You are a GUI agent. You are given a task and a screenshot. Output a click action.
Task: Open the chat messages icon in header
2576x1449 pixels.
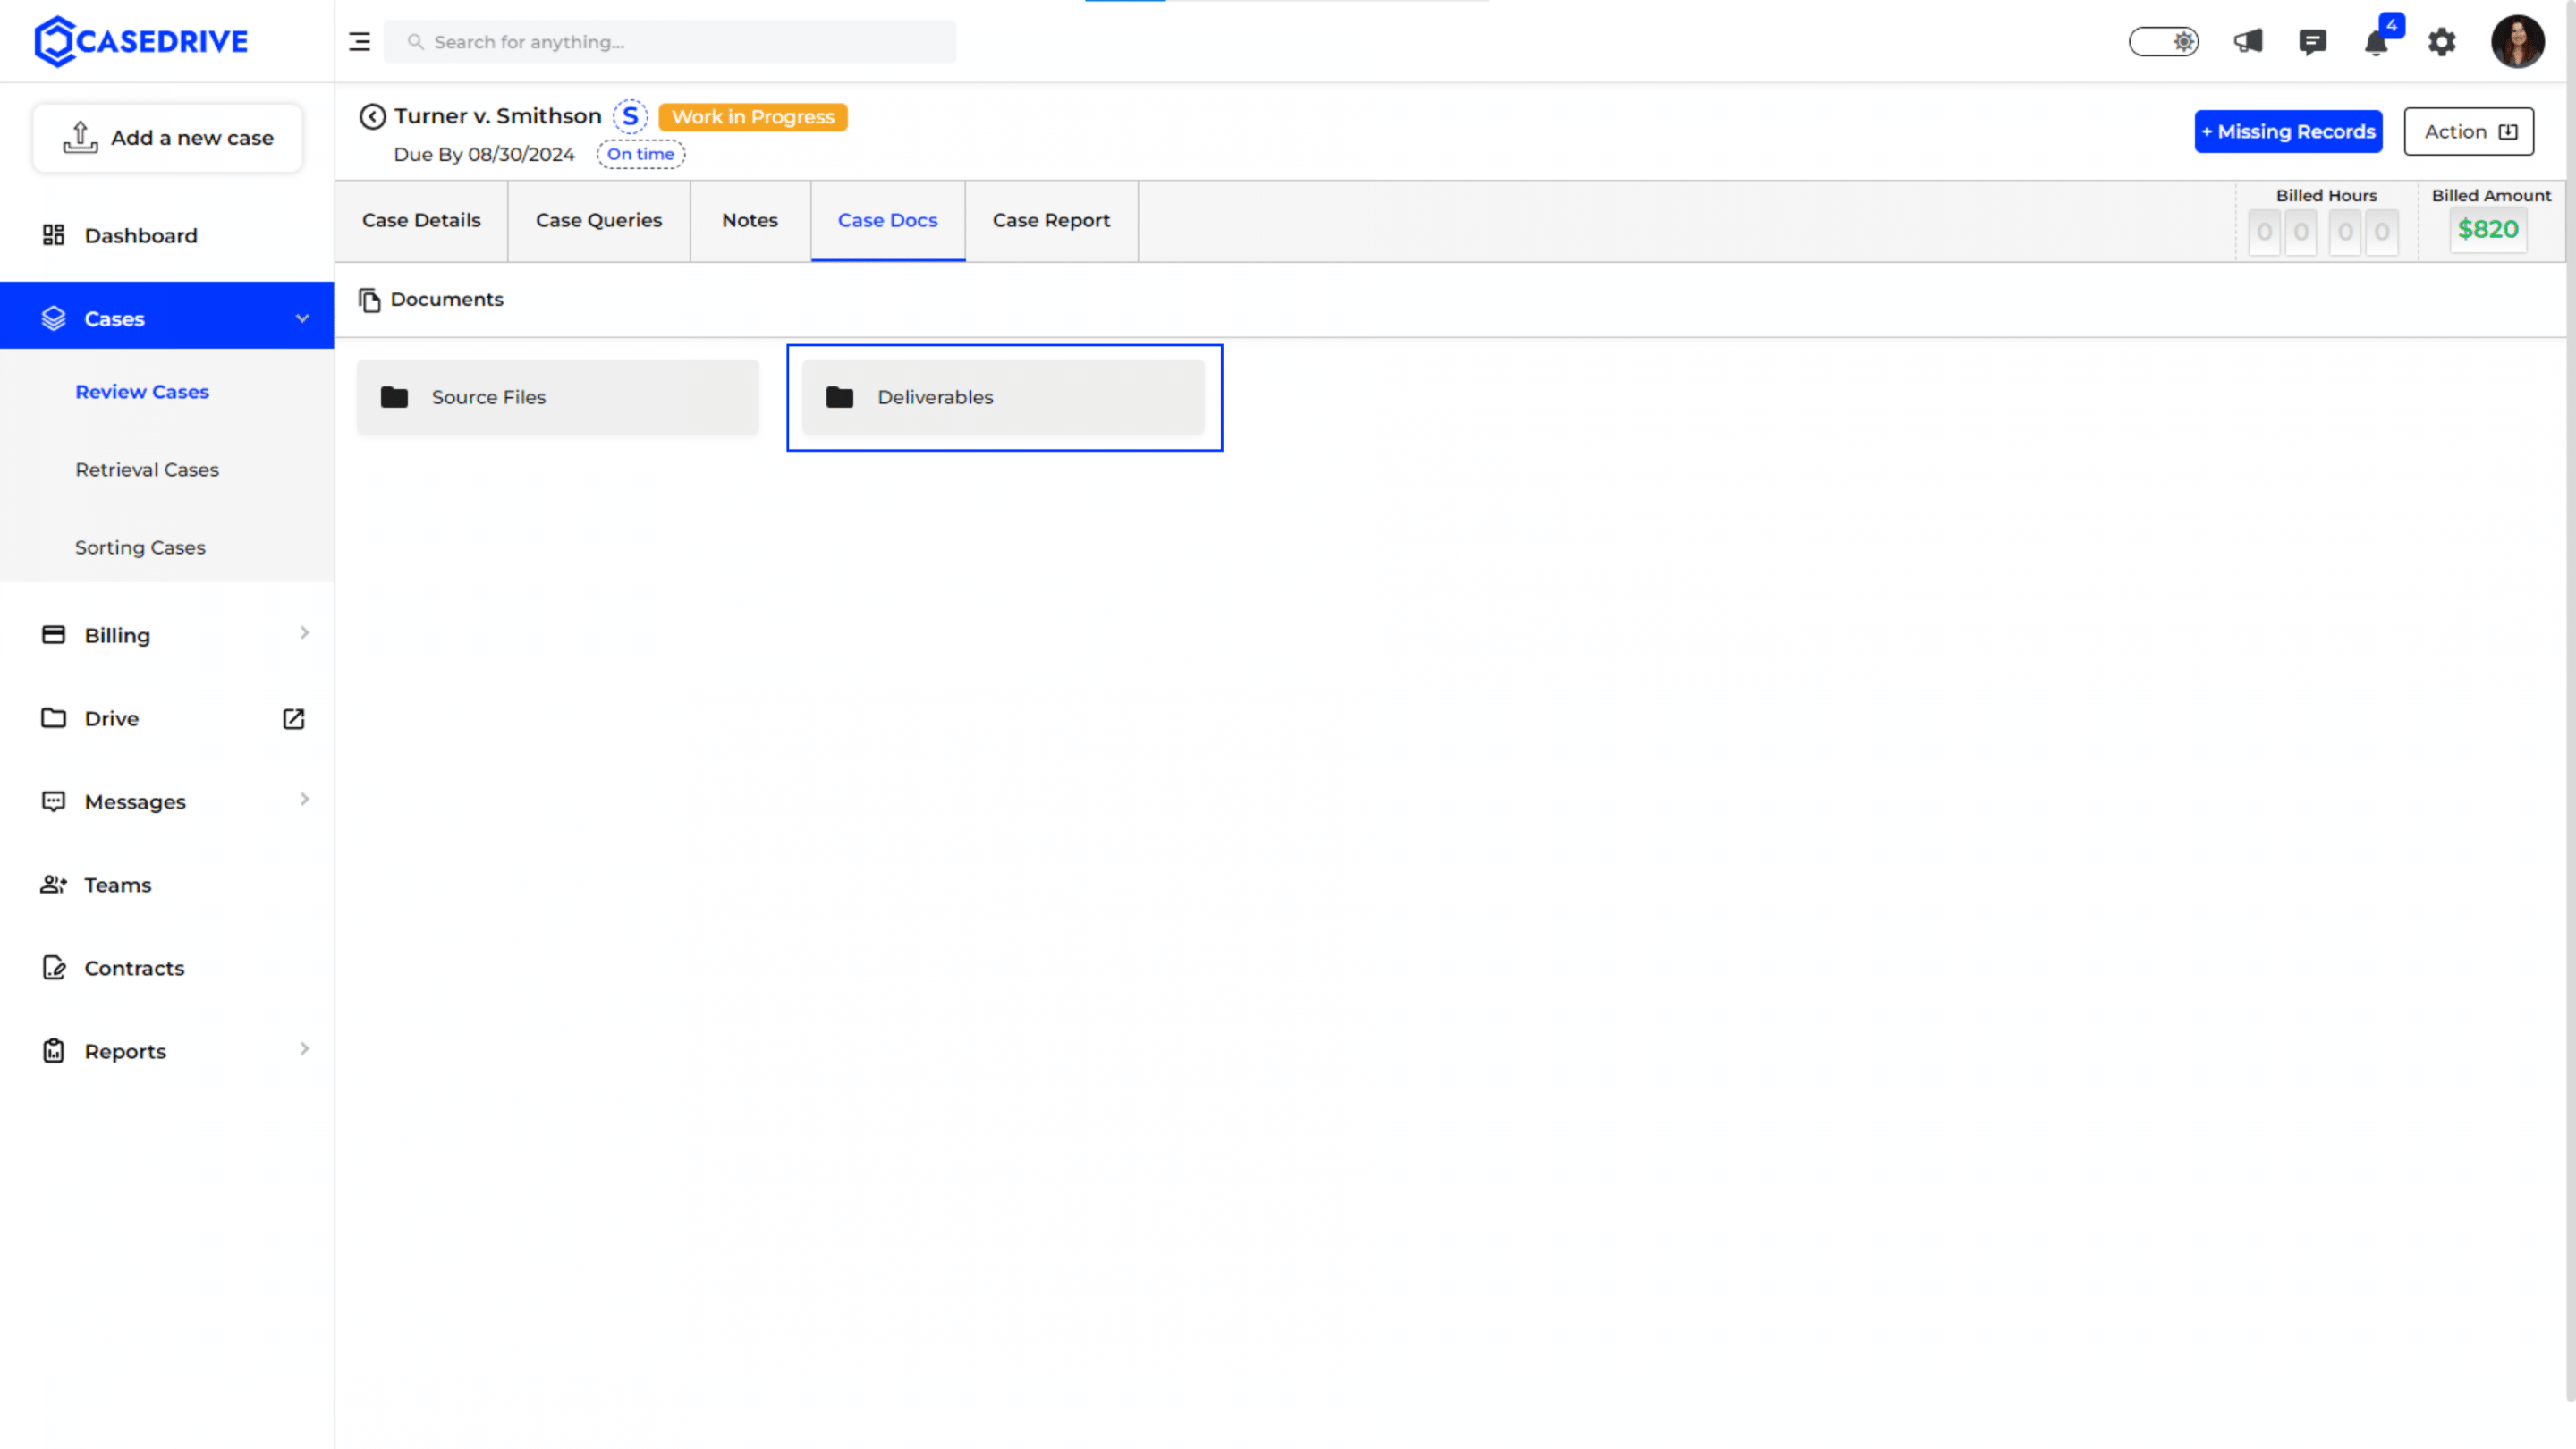2312,42
